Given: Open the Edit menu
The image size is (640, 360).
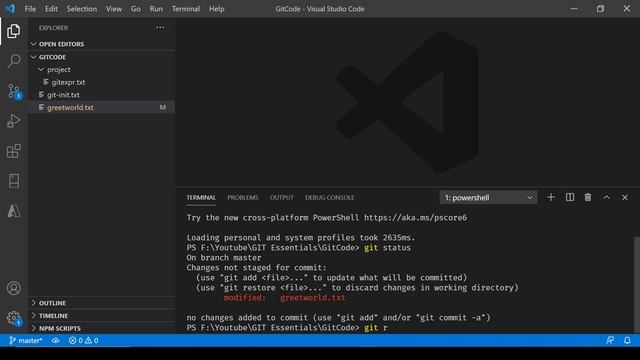Looking at the screenshot, I should click(x=51, y=9).
